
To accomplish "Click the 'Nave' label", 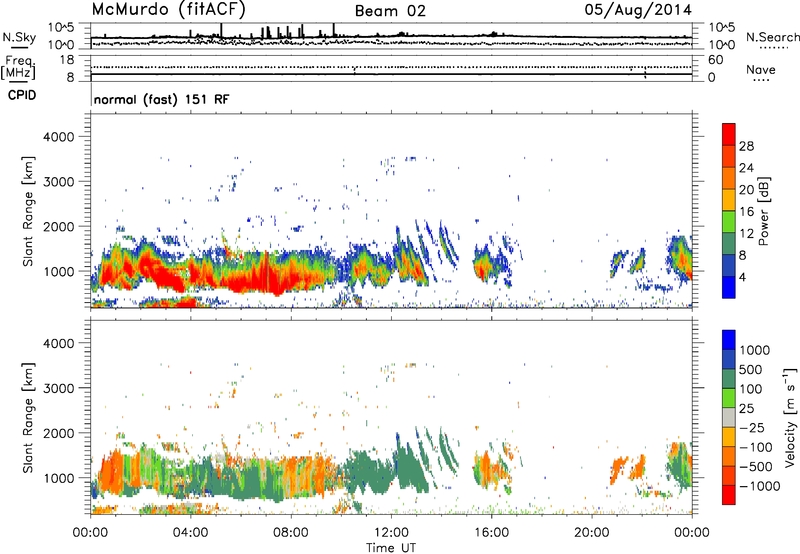I will (761, 69).
